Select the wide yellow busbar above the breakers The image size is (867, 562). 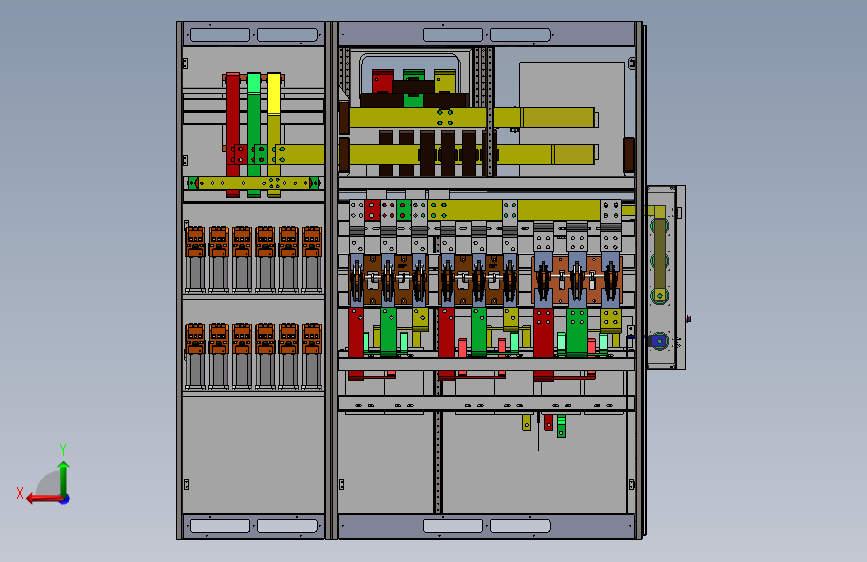click(514, 210)
